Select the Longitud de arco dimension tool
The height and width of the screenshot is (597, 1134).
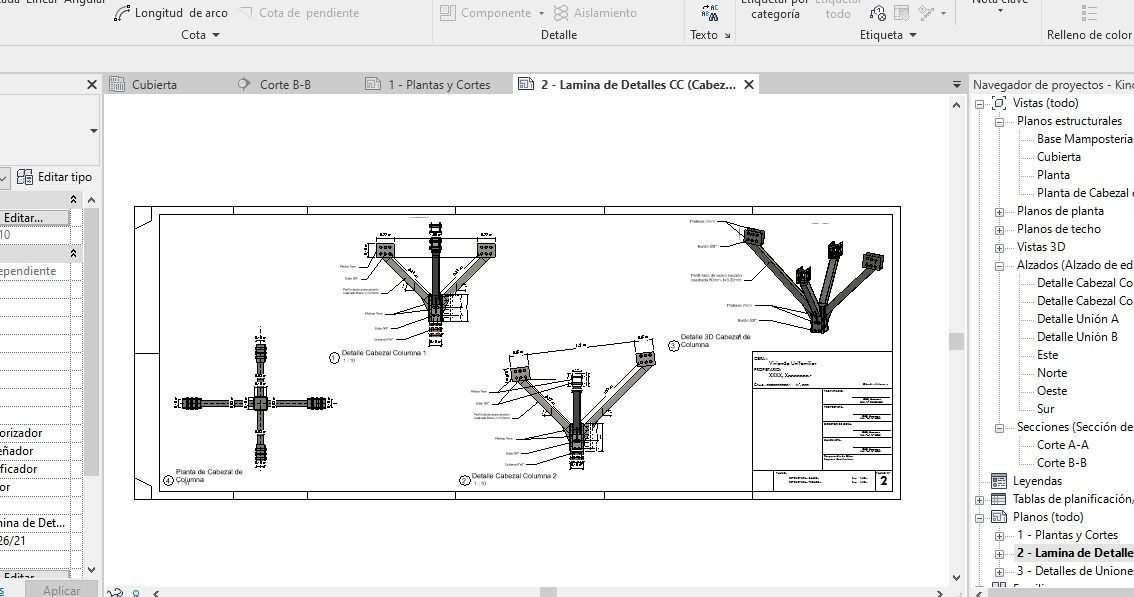pos(171,13)
